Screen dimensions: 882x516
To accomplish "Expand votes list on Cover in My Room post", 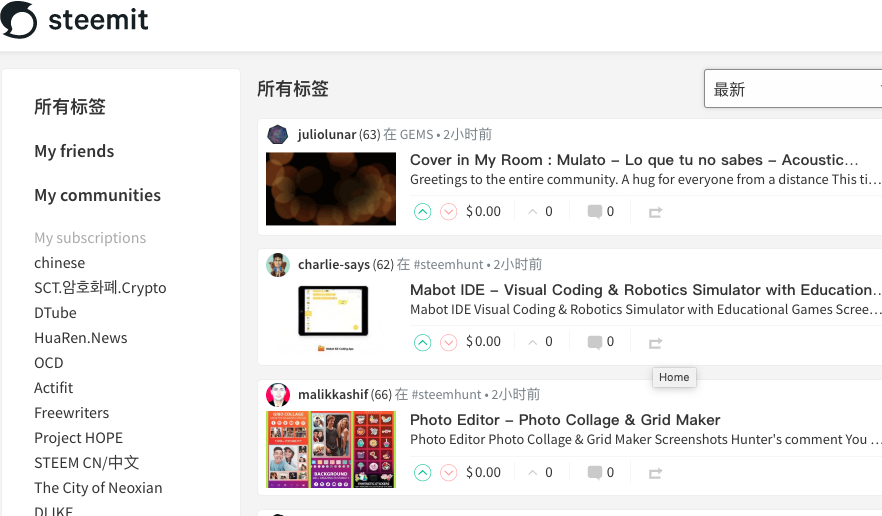I will [540, 212].
